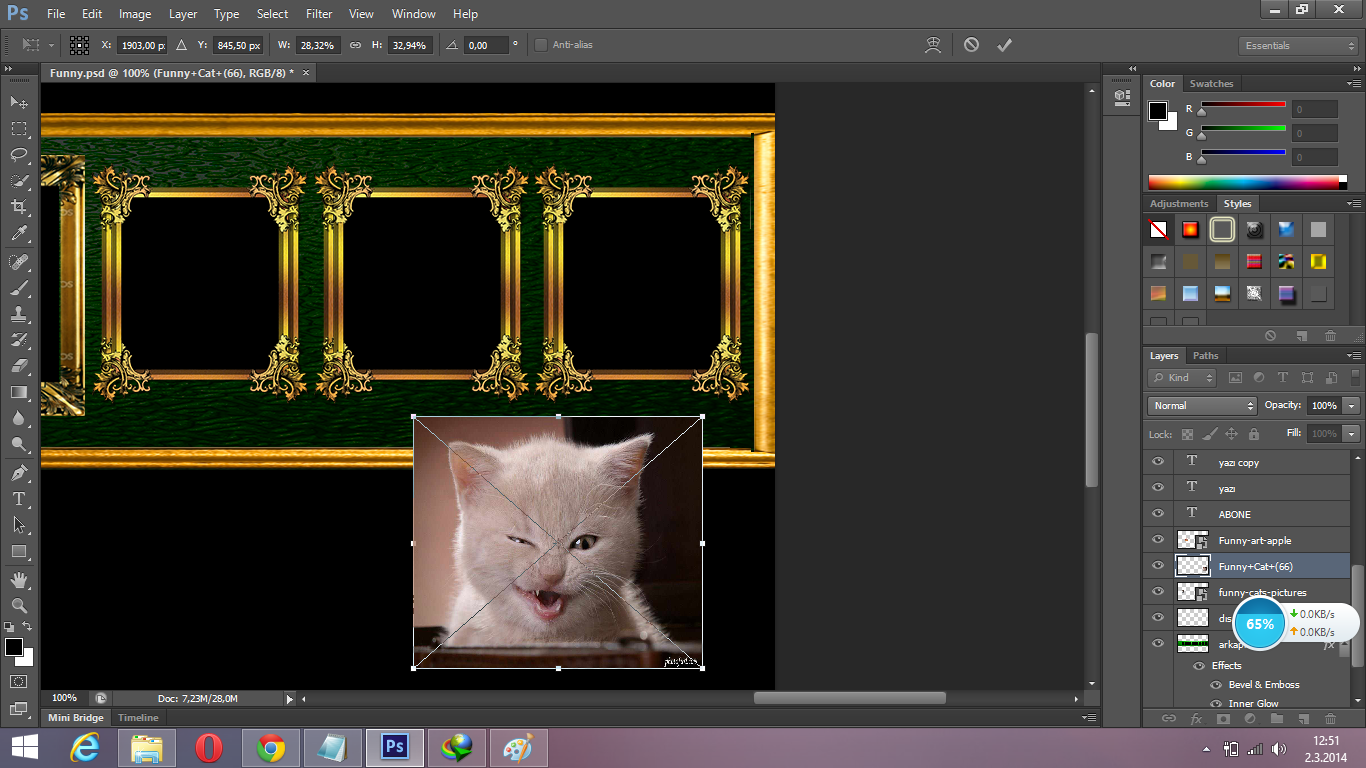Open Opera from the taskbar
1366x768 pixels.
(208, 748)
